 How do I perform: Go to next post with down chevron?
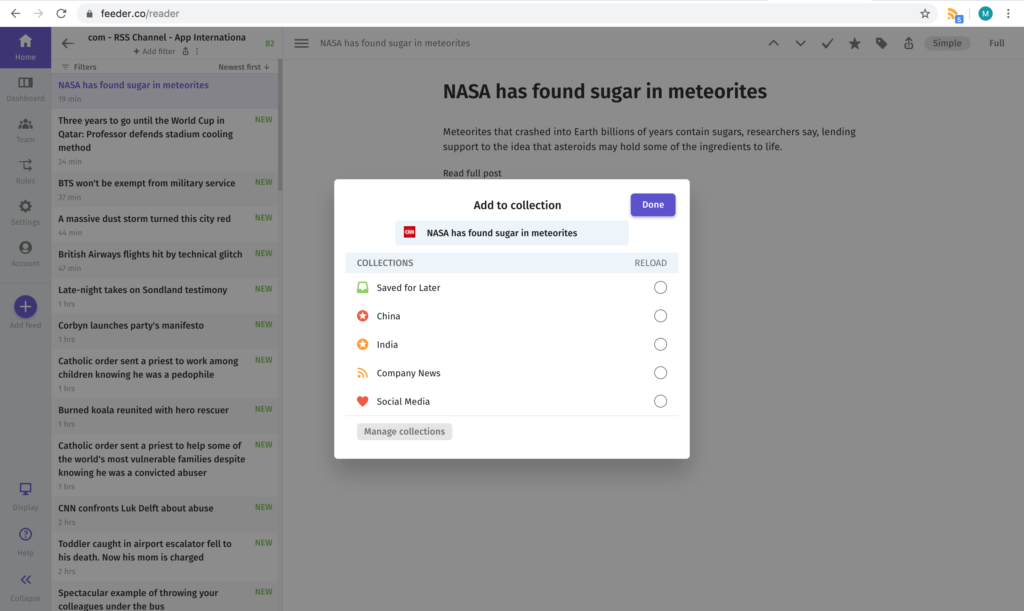(x=800, y=43)
